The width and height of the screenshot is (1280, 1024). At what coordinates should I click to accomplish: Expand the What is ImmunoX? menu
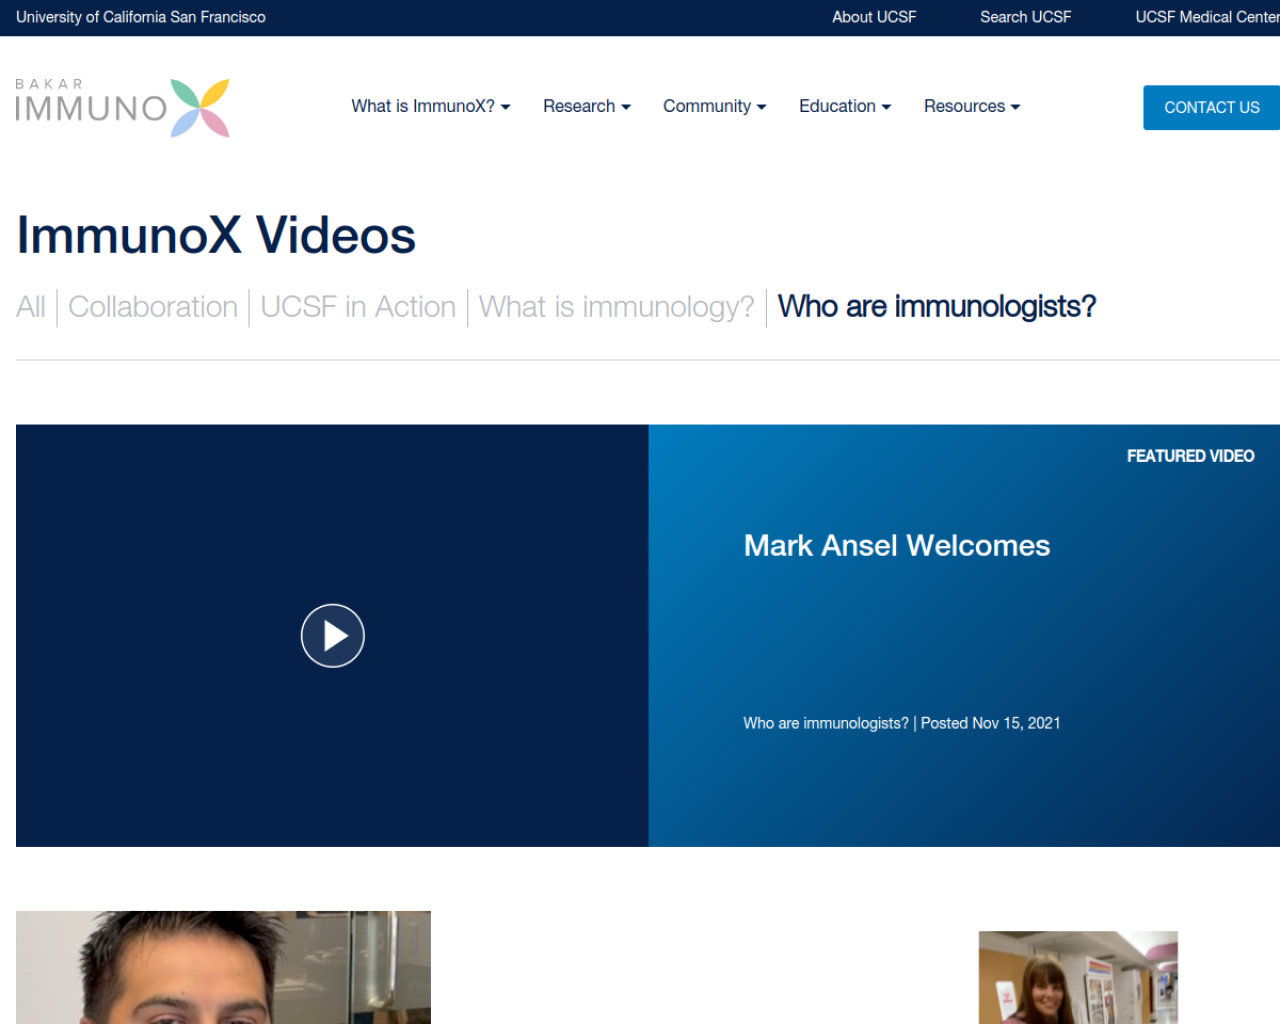pos(431,106)
